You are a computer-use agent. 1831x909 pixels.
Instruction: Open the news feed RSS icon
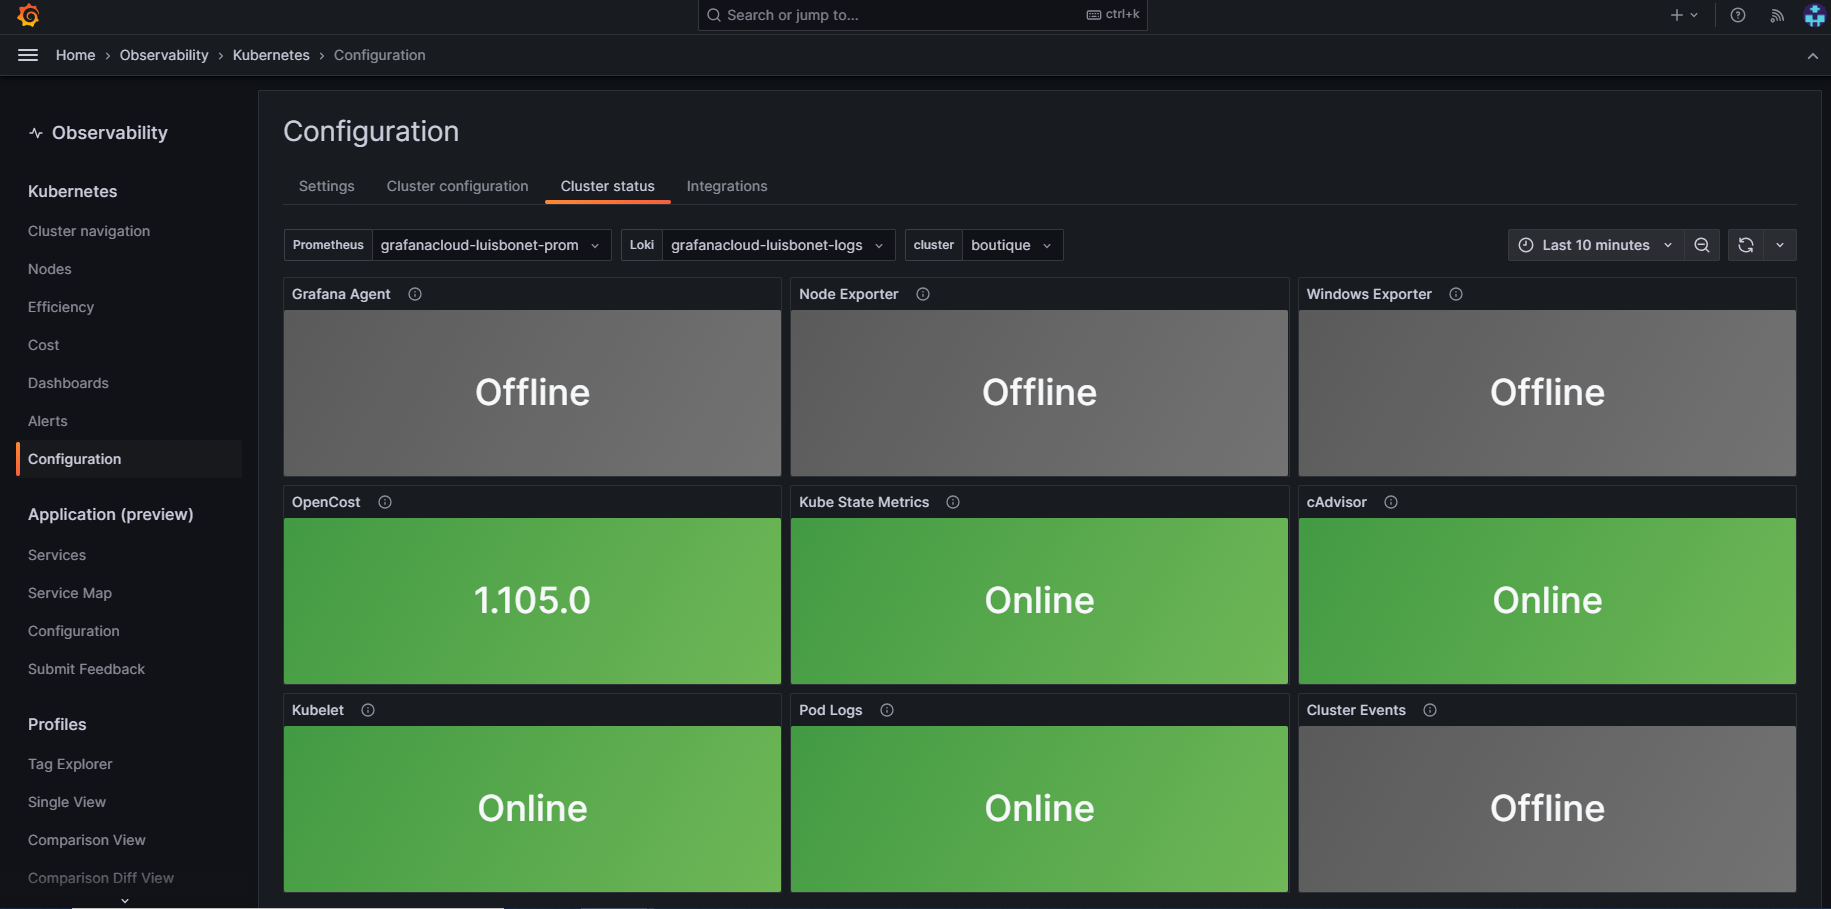click(1777, 15)
